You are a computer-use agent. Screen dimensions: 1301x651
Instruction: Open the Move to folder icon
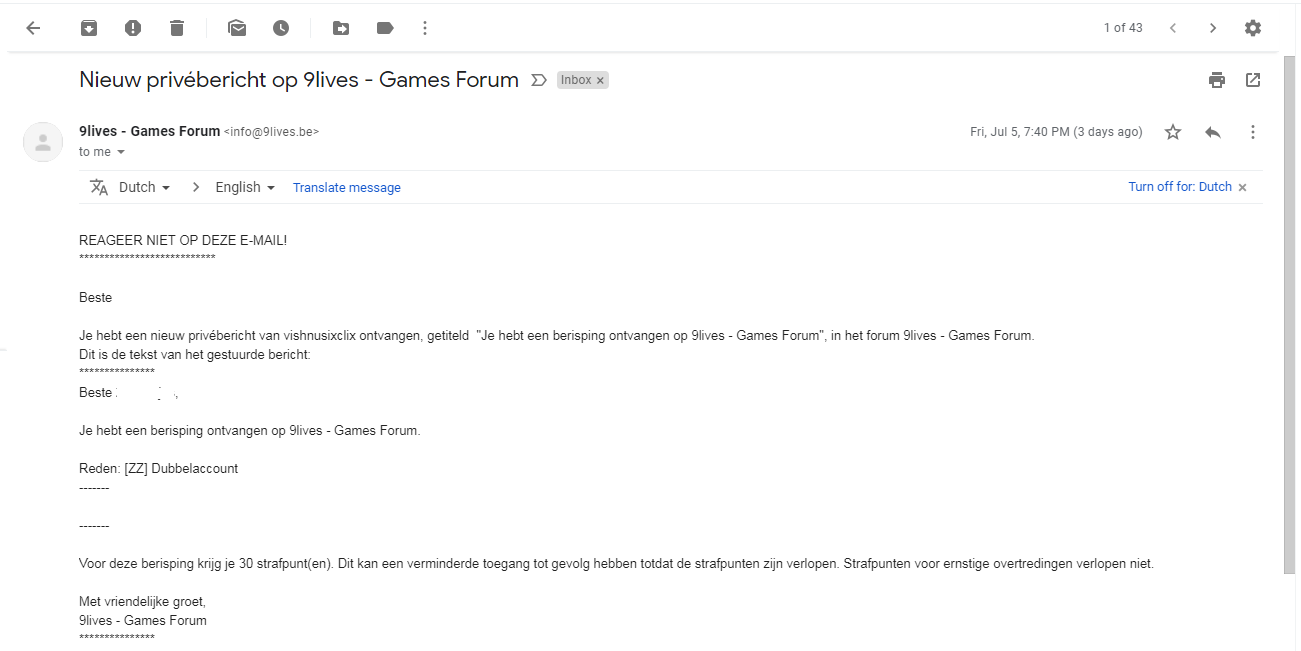click(341, 28)
